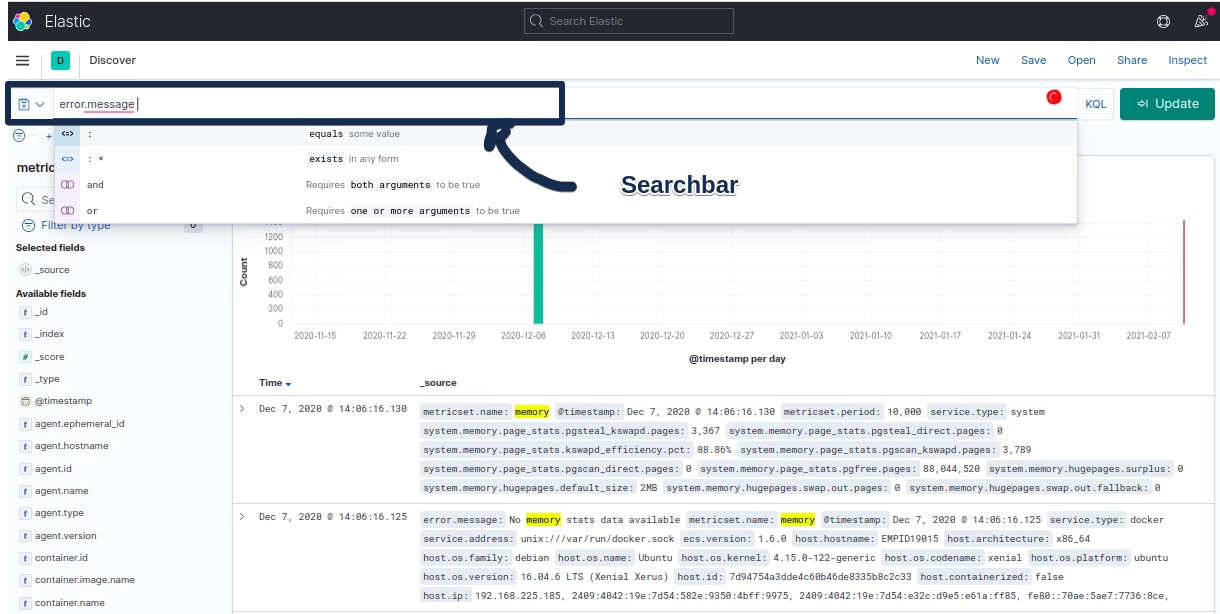Select "and" from the autocomplete suggestions
Image resolution: width=1220 pixels, height=614 pixels.
click(95, 184)
